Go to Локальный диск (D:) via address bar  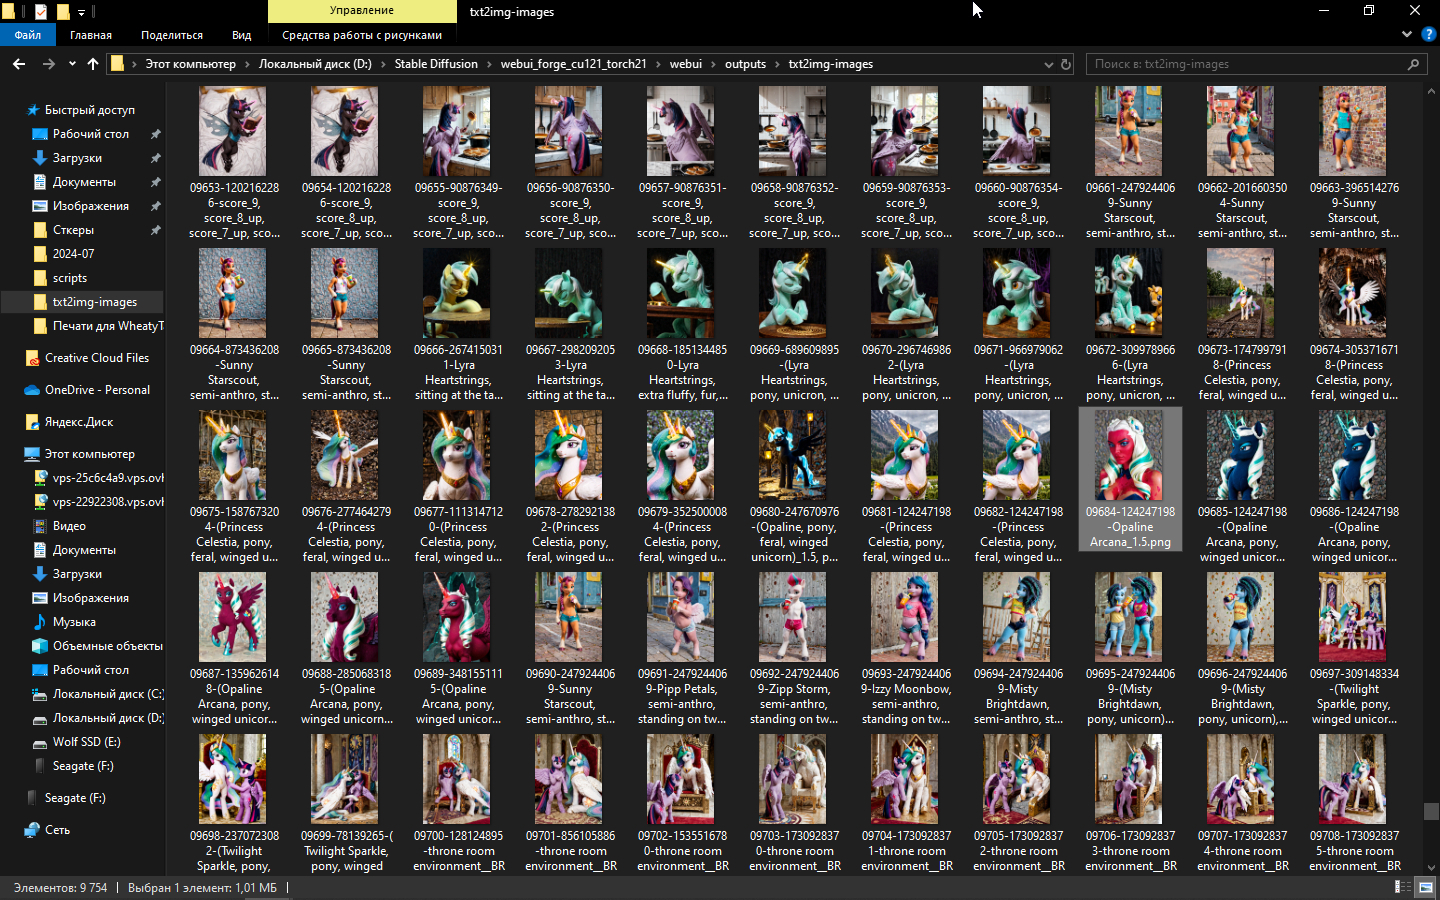[315, 64]
